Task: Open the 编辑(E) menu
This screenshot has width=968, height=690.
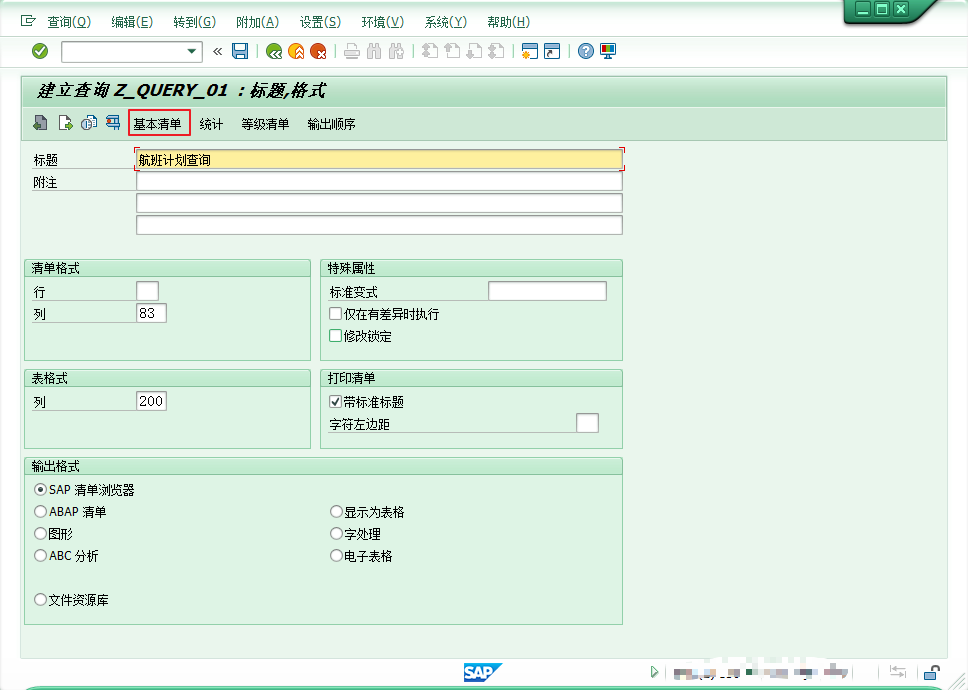Action: pos(132,22)
